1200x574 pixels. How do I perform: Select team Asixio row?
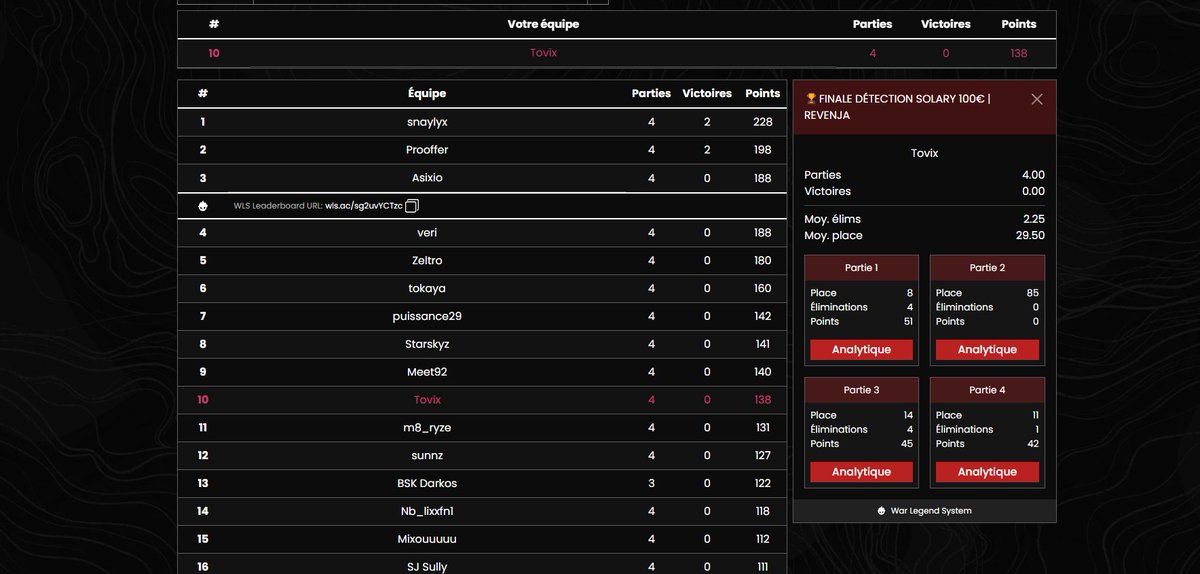[482, 178]
